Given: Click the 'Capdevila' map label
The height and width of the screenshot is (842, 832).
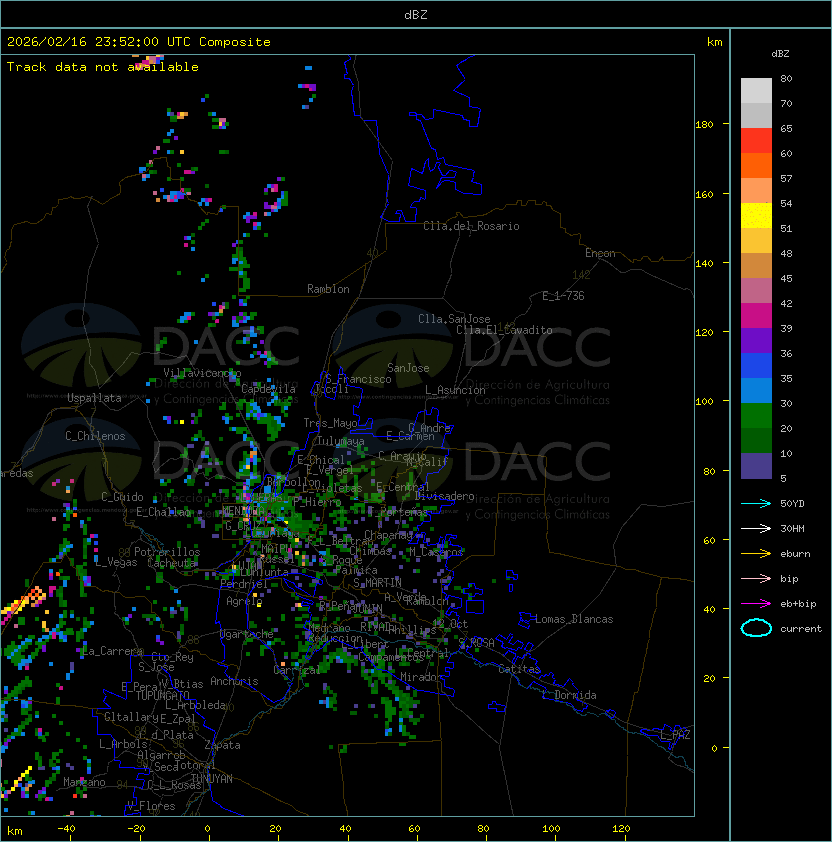Looking at the screenshot, I should pyautogui.click(x=269, y=388).
